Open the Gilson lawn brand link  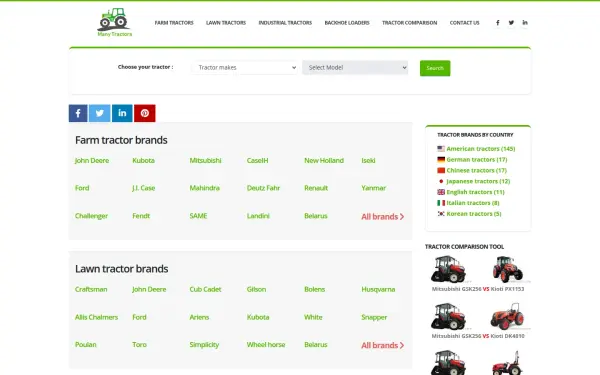(x=256, y=289)
